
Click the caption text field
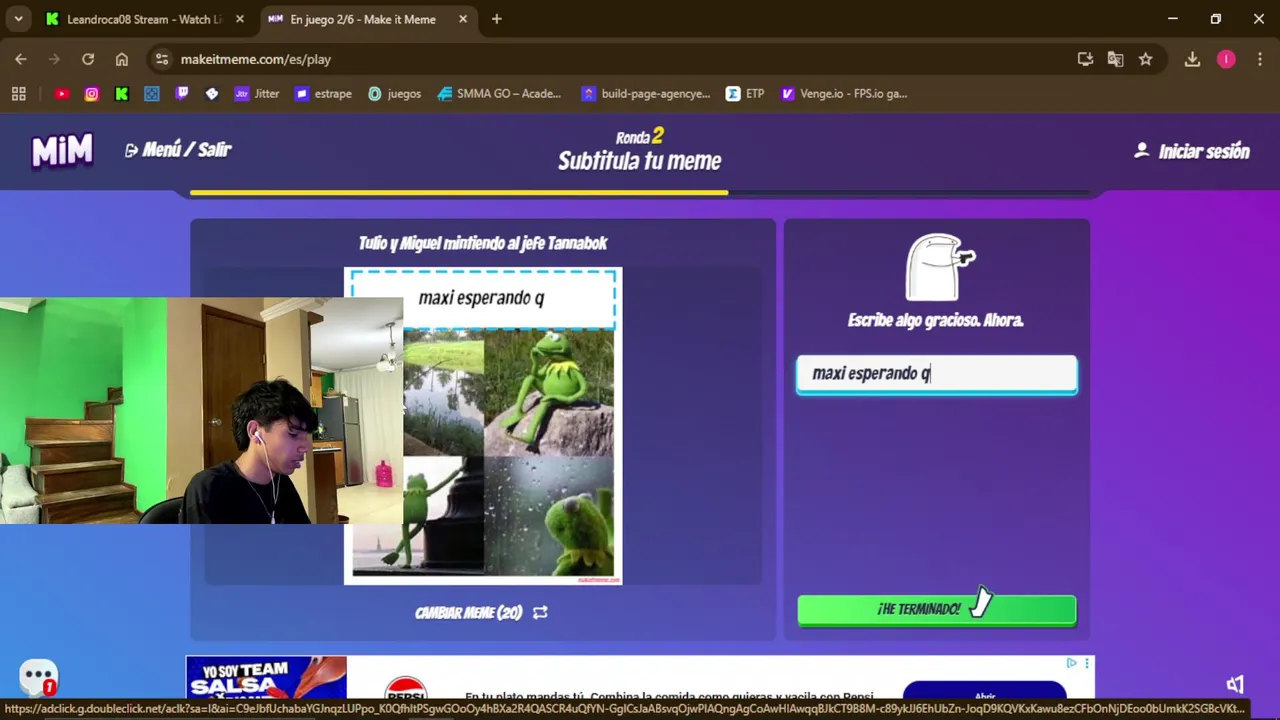(x=937, y=374)
